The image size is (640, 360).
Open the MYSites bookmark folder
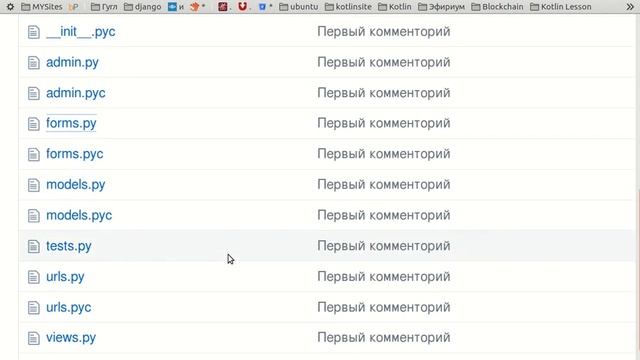42,7
